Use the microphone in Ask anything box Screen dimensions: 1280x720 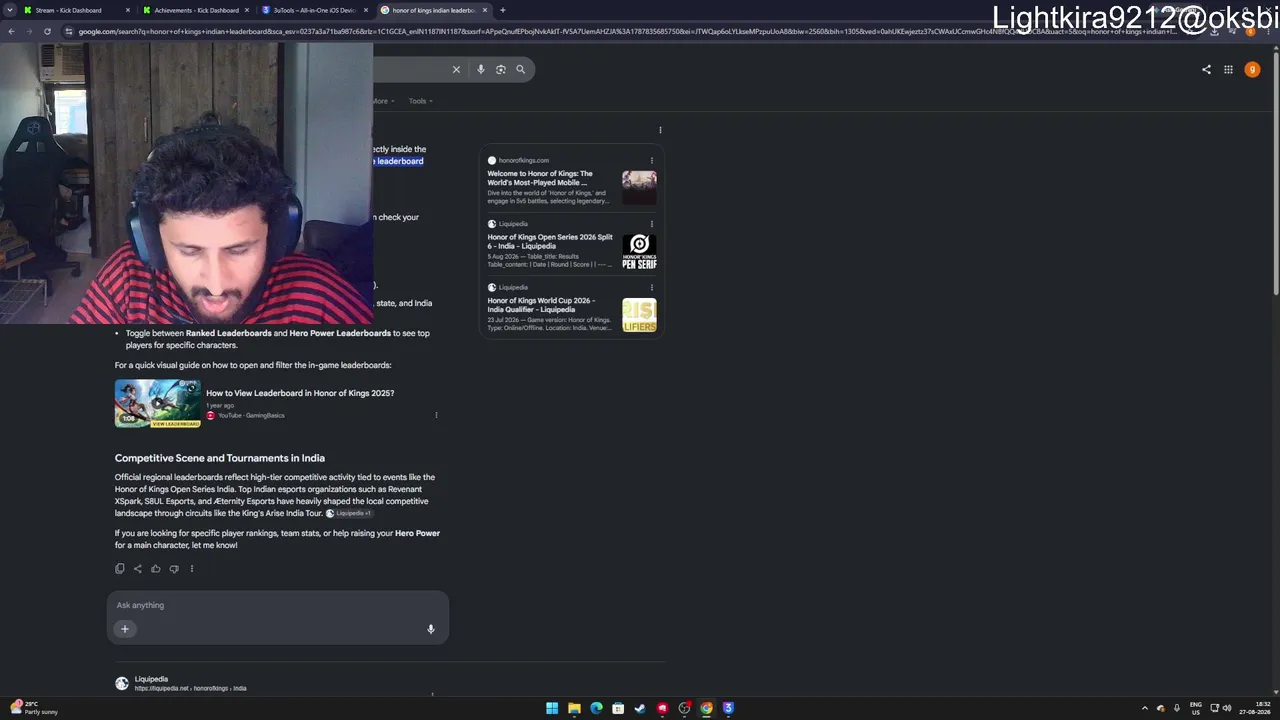pos(431,629)
